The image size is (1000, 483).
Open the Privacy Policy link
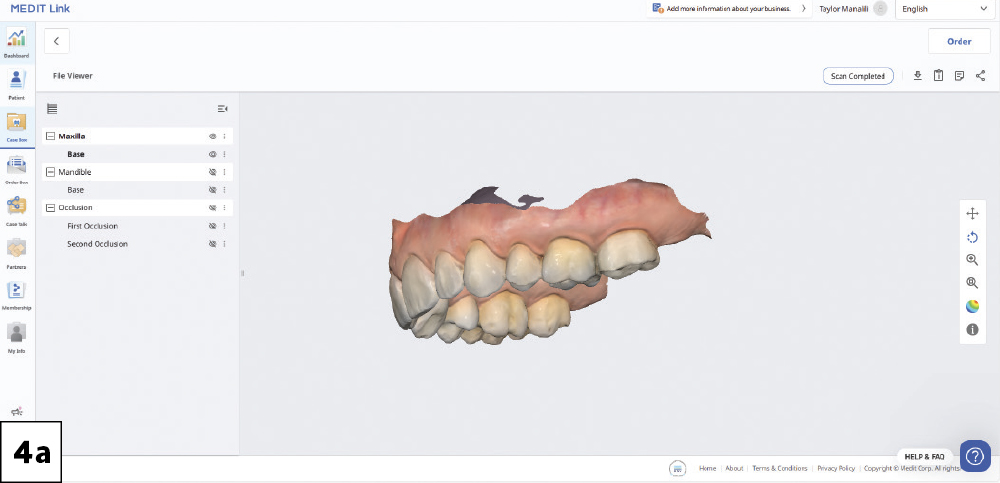[836, 468]
